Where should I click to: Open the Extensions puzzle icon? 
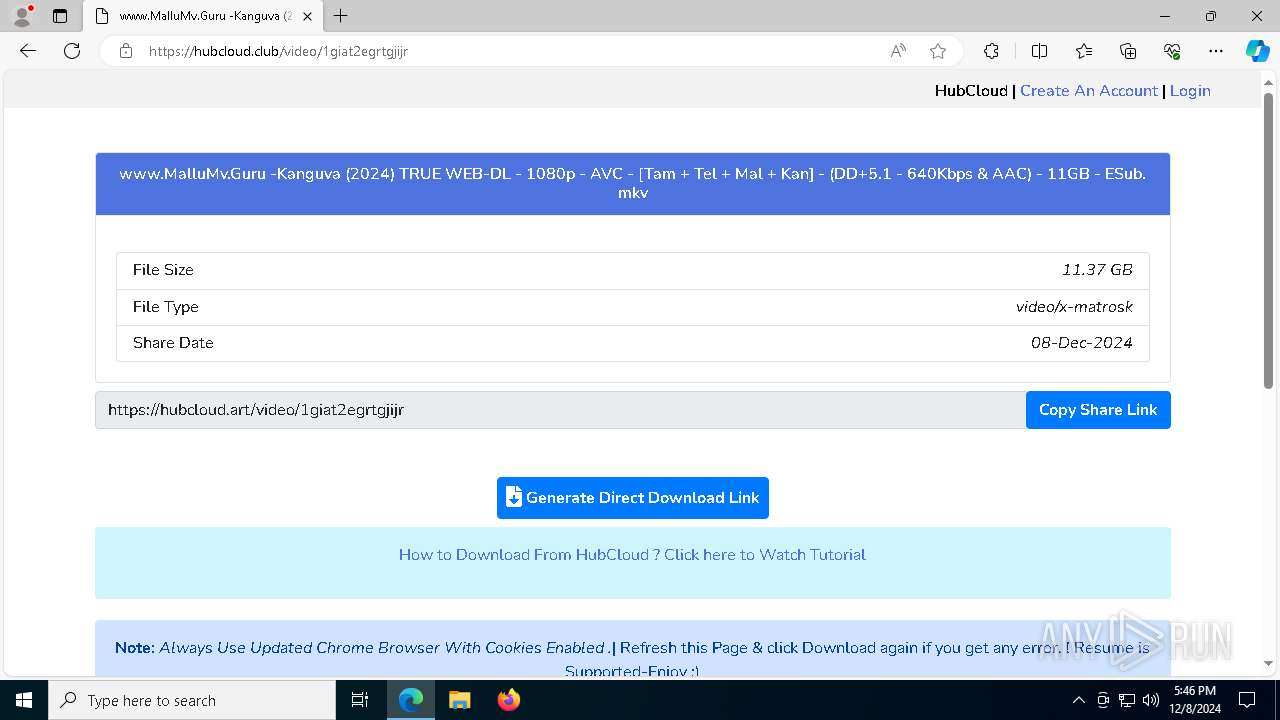point(991,51)
